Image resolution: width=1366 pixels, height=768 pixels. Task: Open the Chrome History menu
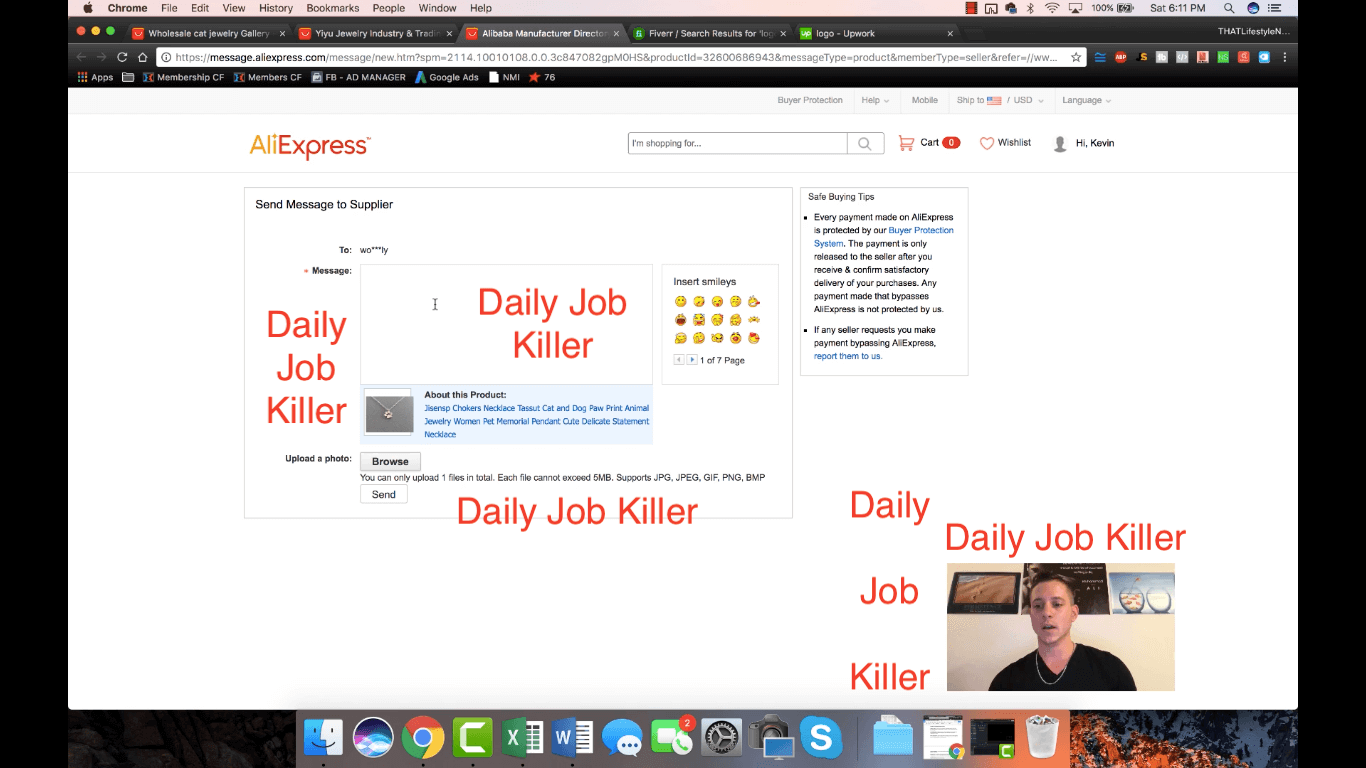276,8
